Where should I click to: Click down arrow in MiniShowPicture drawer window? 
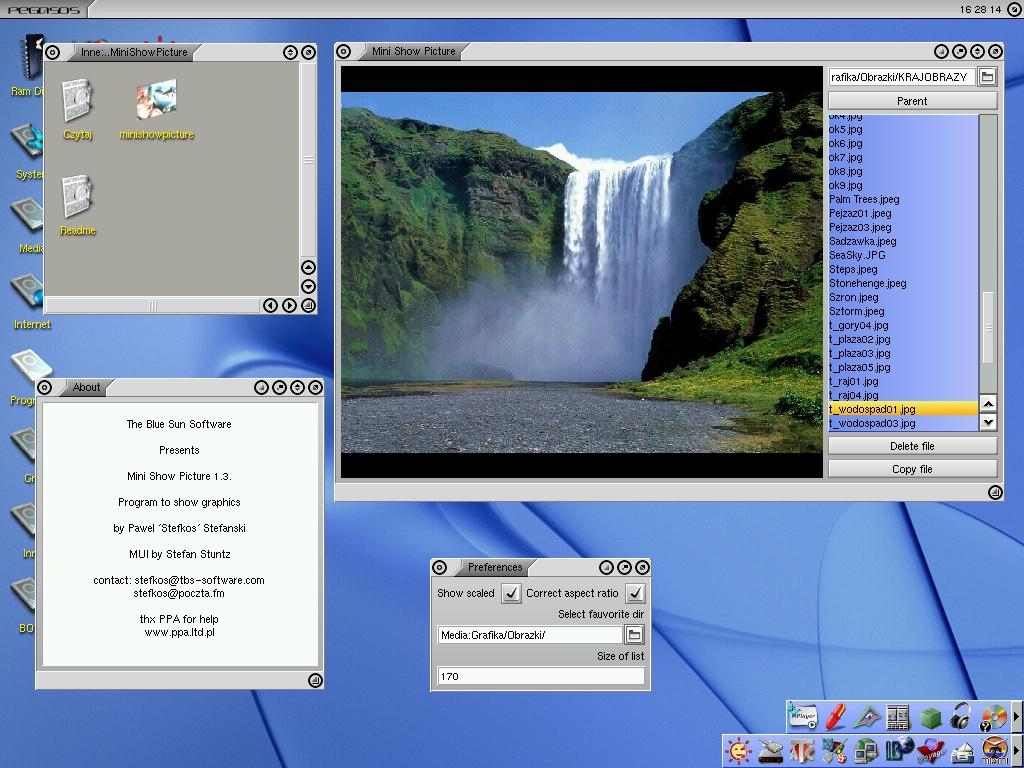coord(308,286)
